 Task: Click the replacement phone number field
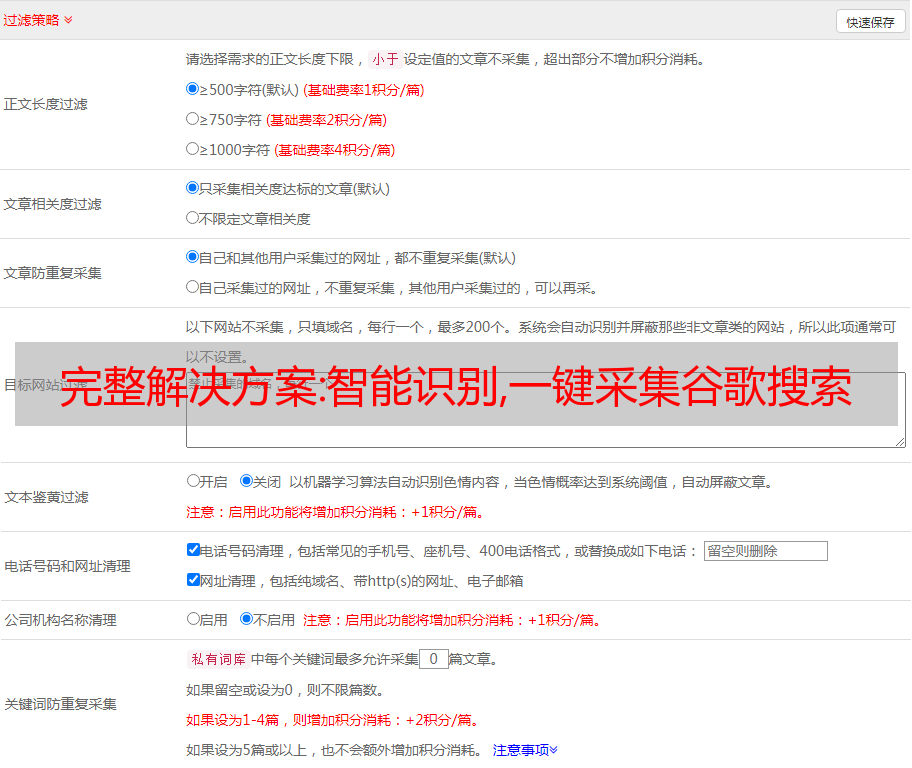point(765,551)
